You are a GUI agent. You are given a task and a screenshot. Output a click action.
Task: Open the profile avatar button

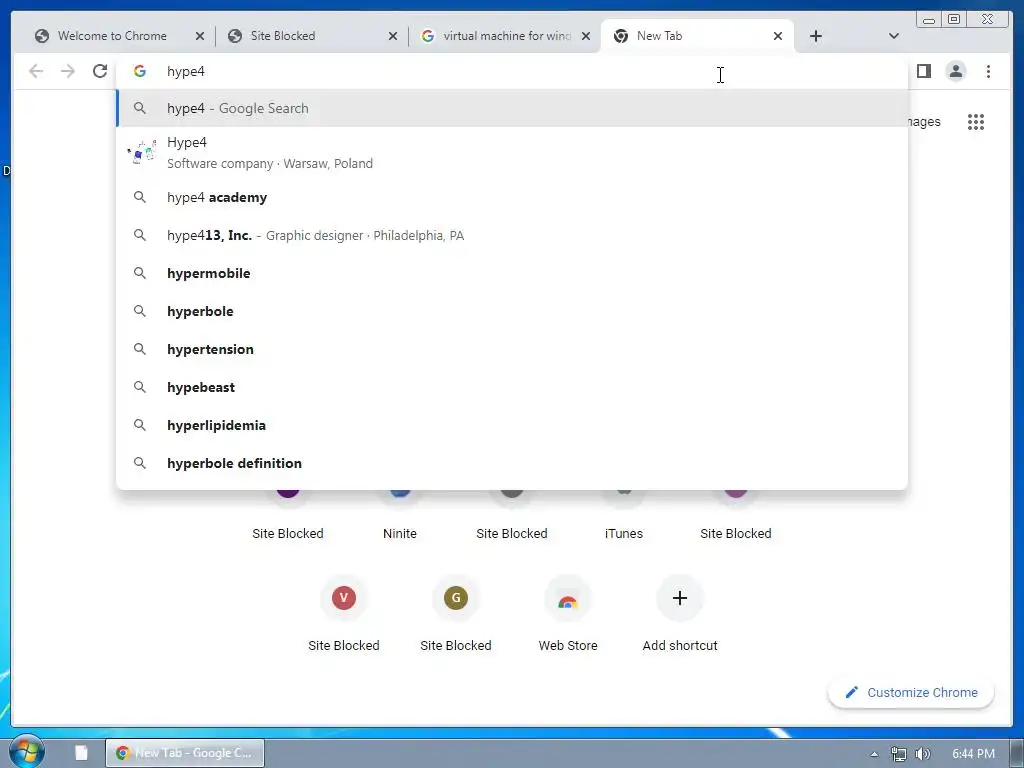point(955,71)
